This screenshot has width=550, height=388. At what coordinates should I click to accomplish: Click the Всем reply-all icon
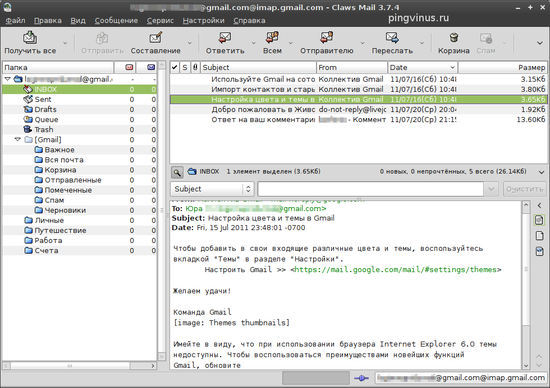pyautogui.click(x=272, y=38)
